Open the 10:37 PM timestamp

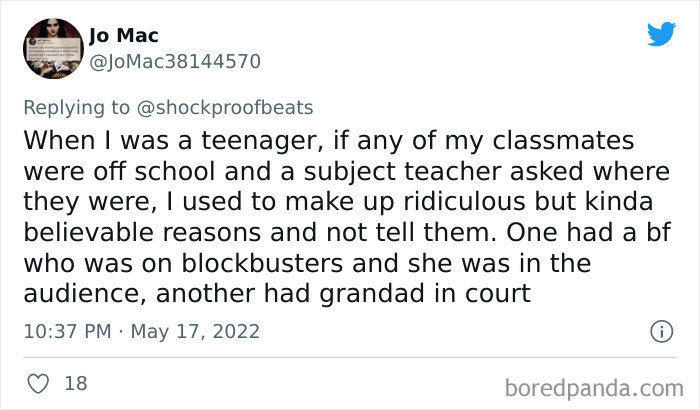tap(67, 331)
